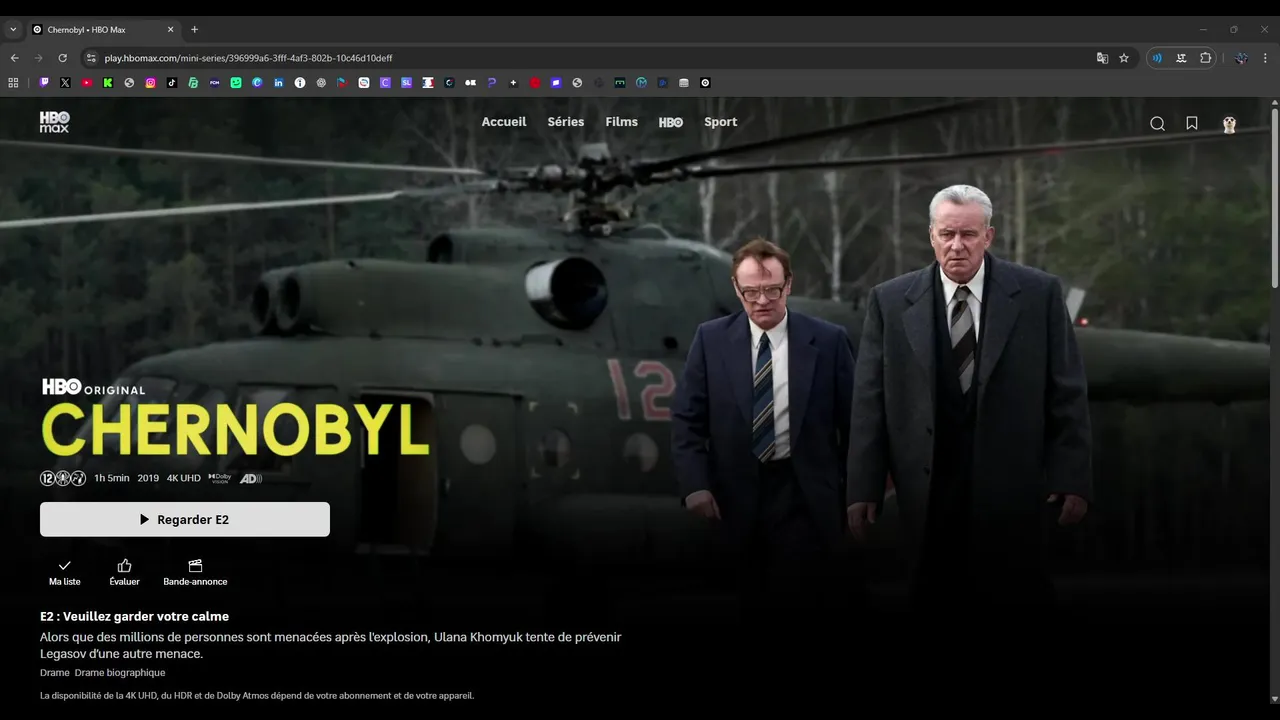Reload the page

pyautogui.click(x=62, y=58)
